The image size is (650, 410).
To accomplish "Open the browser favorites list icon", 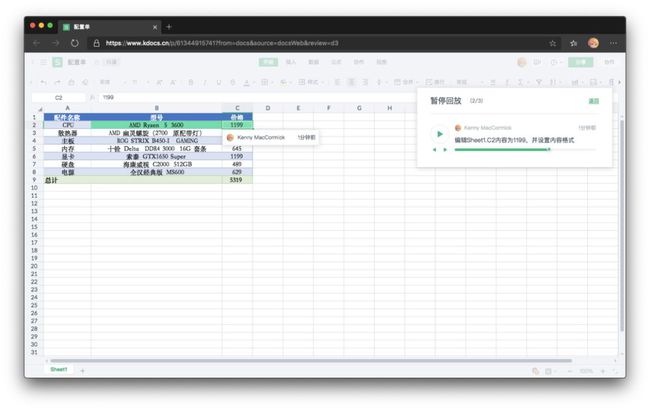I will (x=573, y=43).
